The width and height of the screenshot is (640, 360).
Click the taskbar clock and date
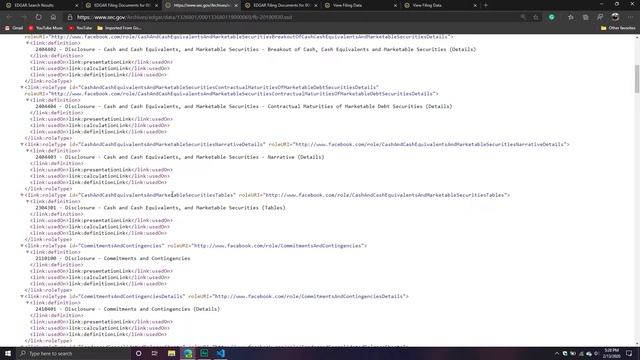coord(611,353)
